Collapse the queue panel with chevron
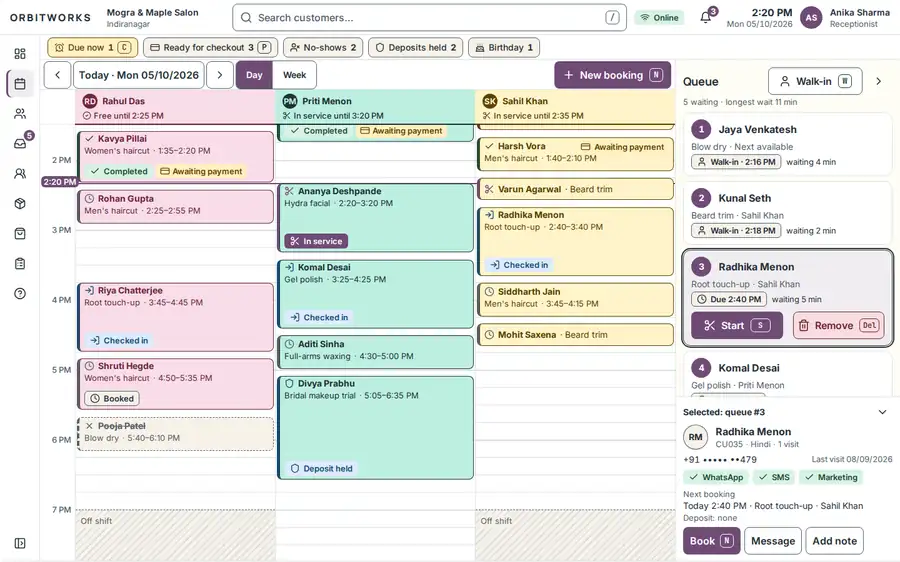This screenshot has height=562, width=900. coord(878,82)
